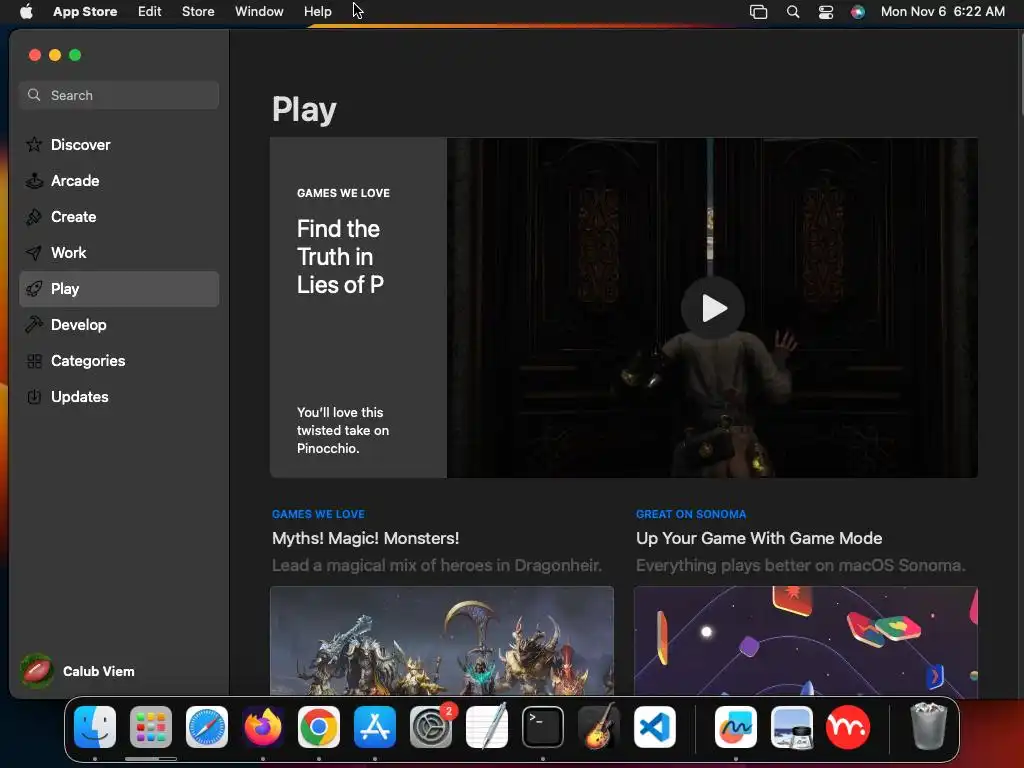Click the GREAT ON SONOMA label
The image size is (1024, 768).
click(x=691, y=514)
